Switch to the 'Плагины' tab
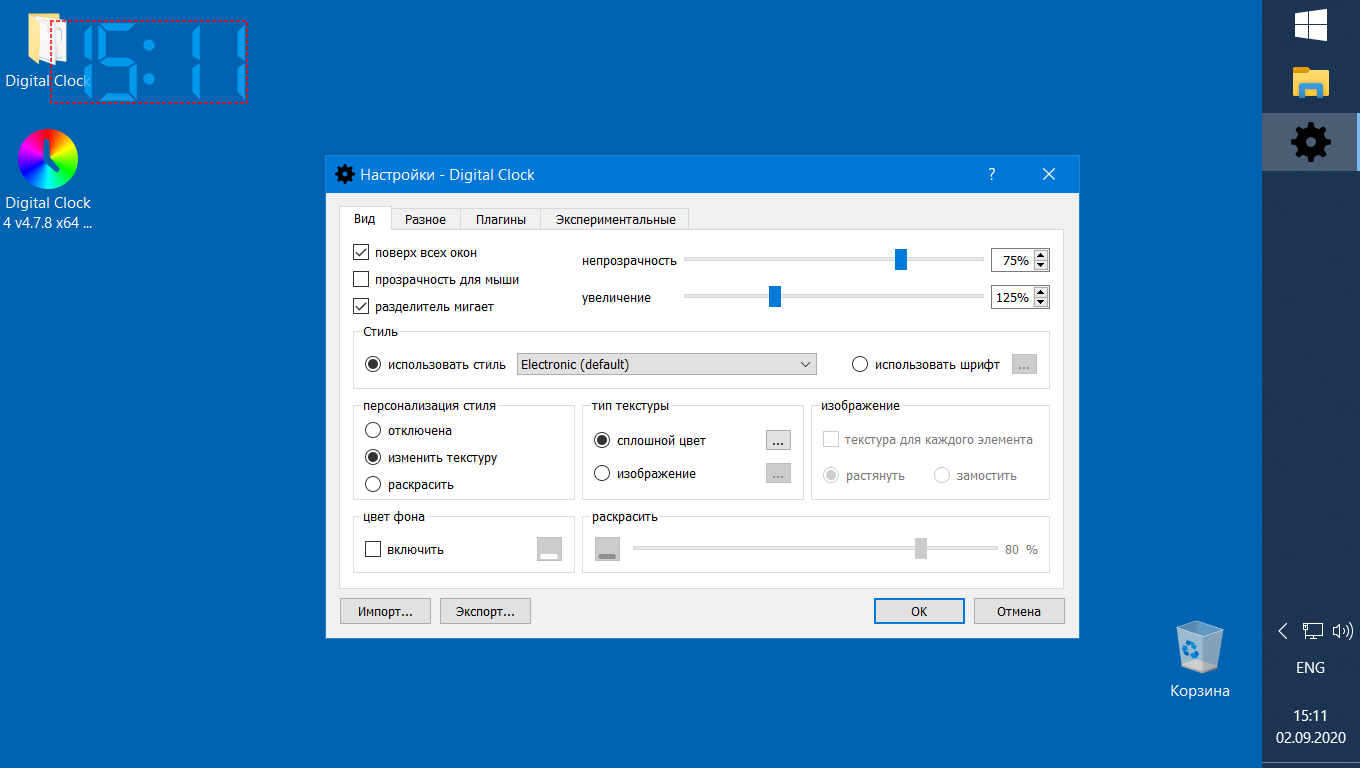Screen dimensions: 1360x768 [500, 219]
